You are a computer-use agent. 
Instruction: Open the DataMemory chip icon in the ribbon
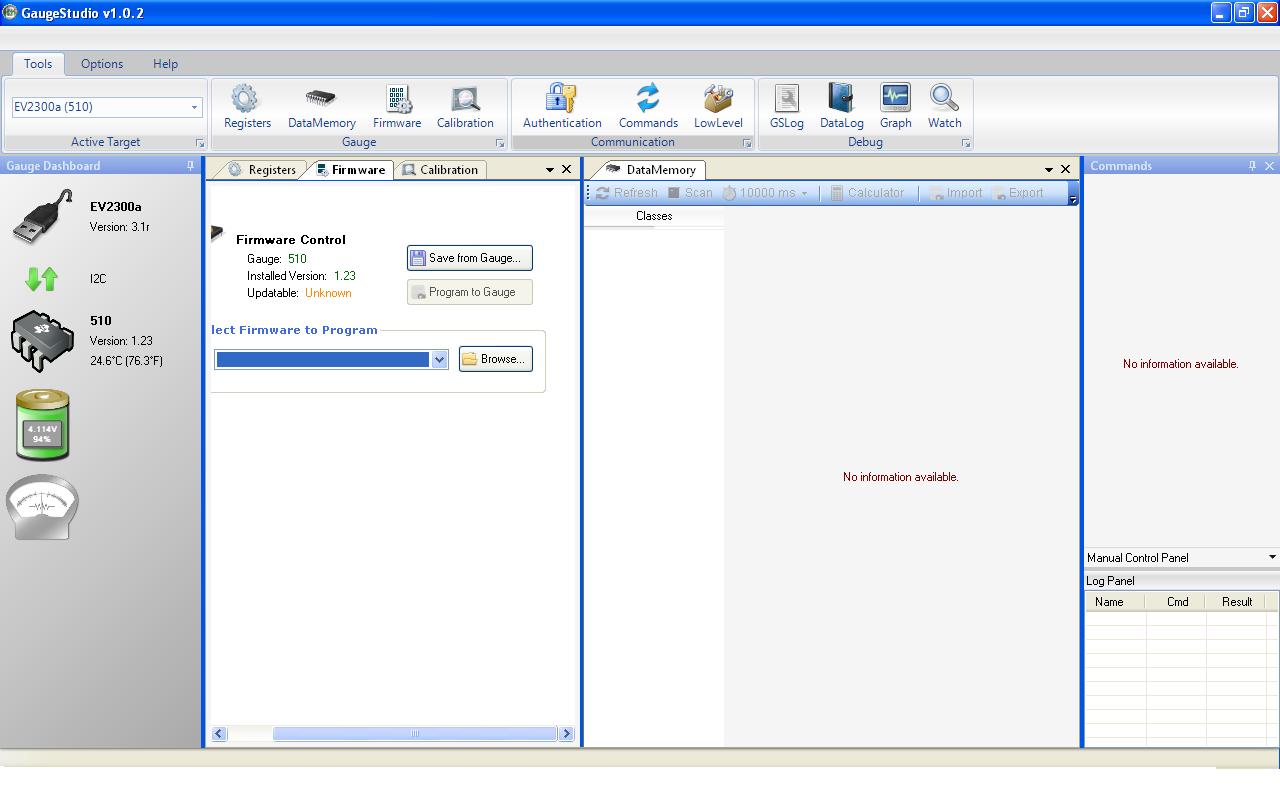(321, 107)
